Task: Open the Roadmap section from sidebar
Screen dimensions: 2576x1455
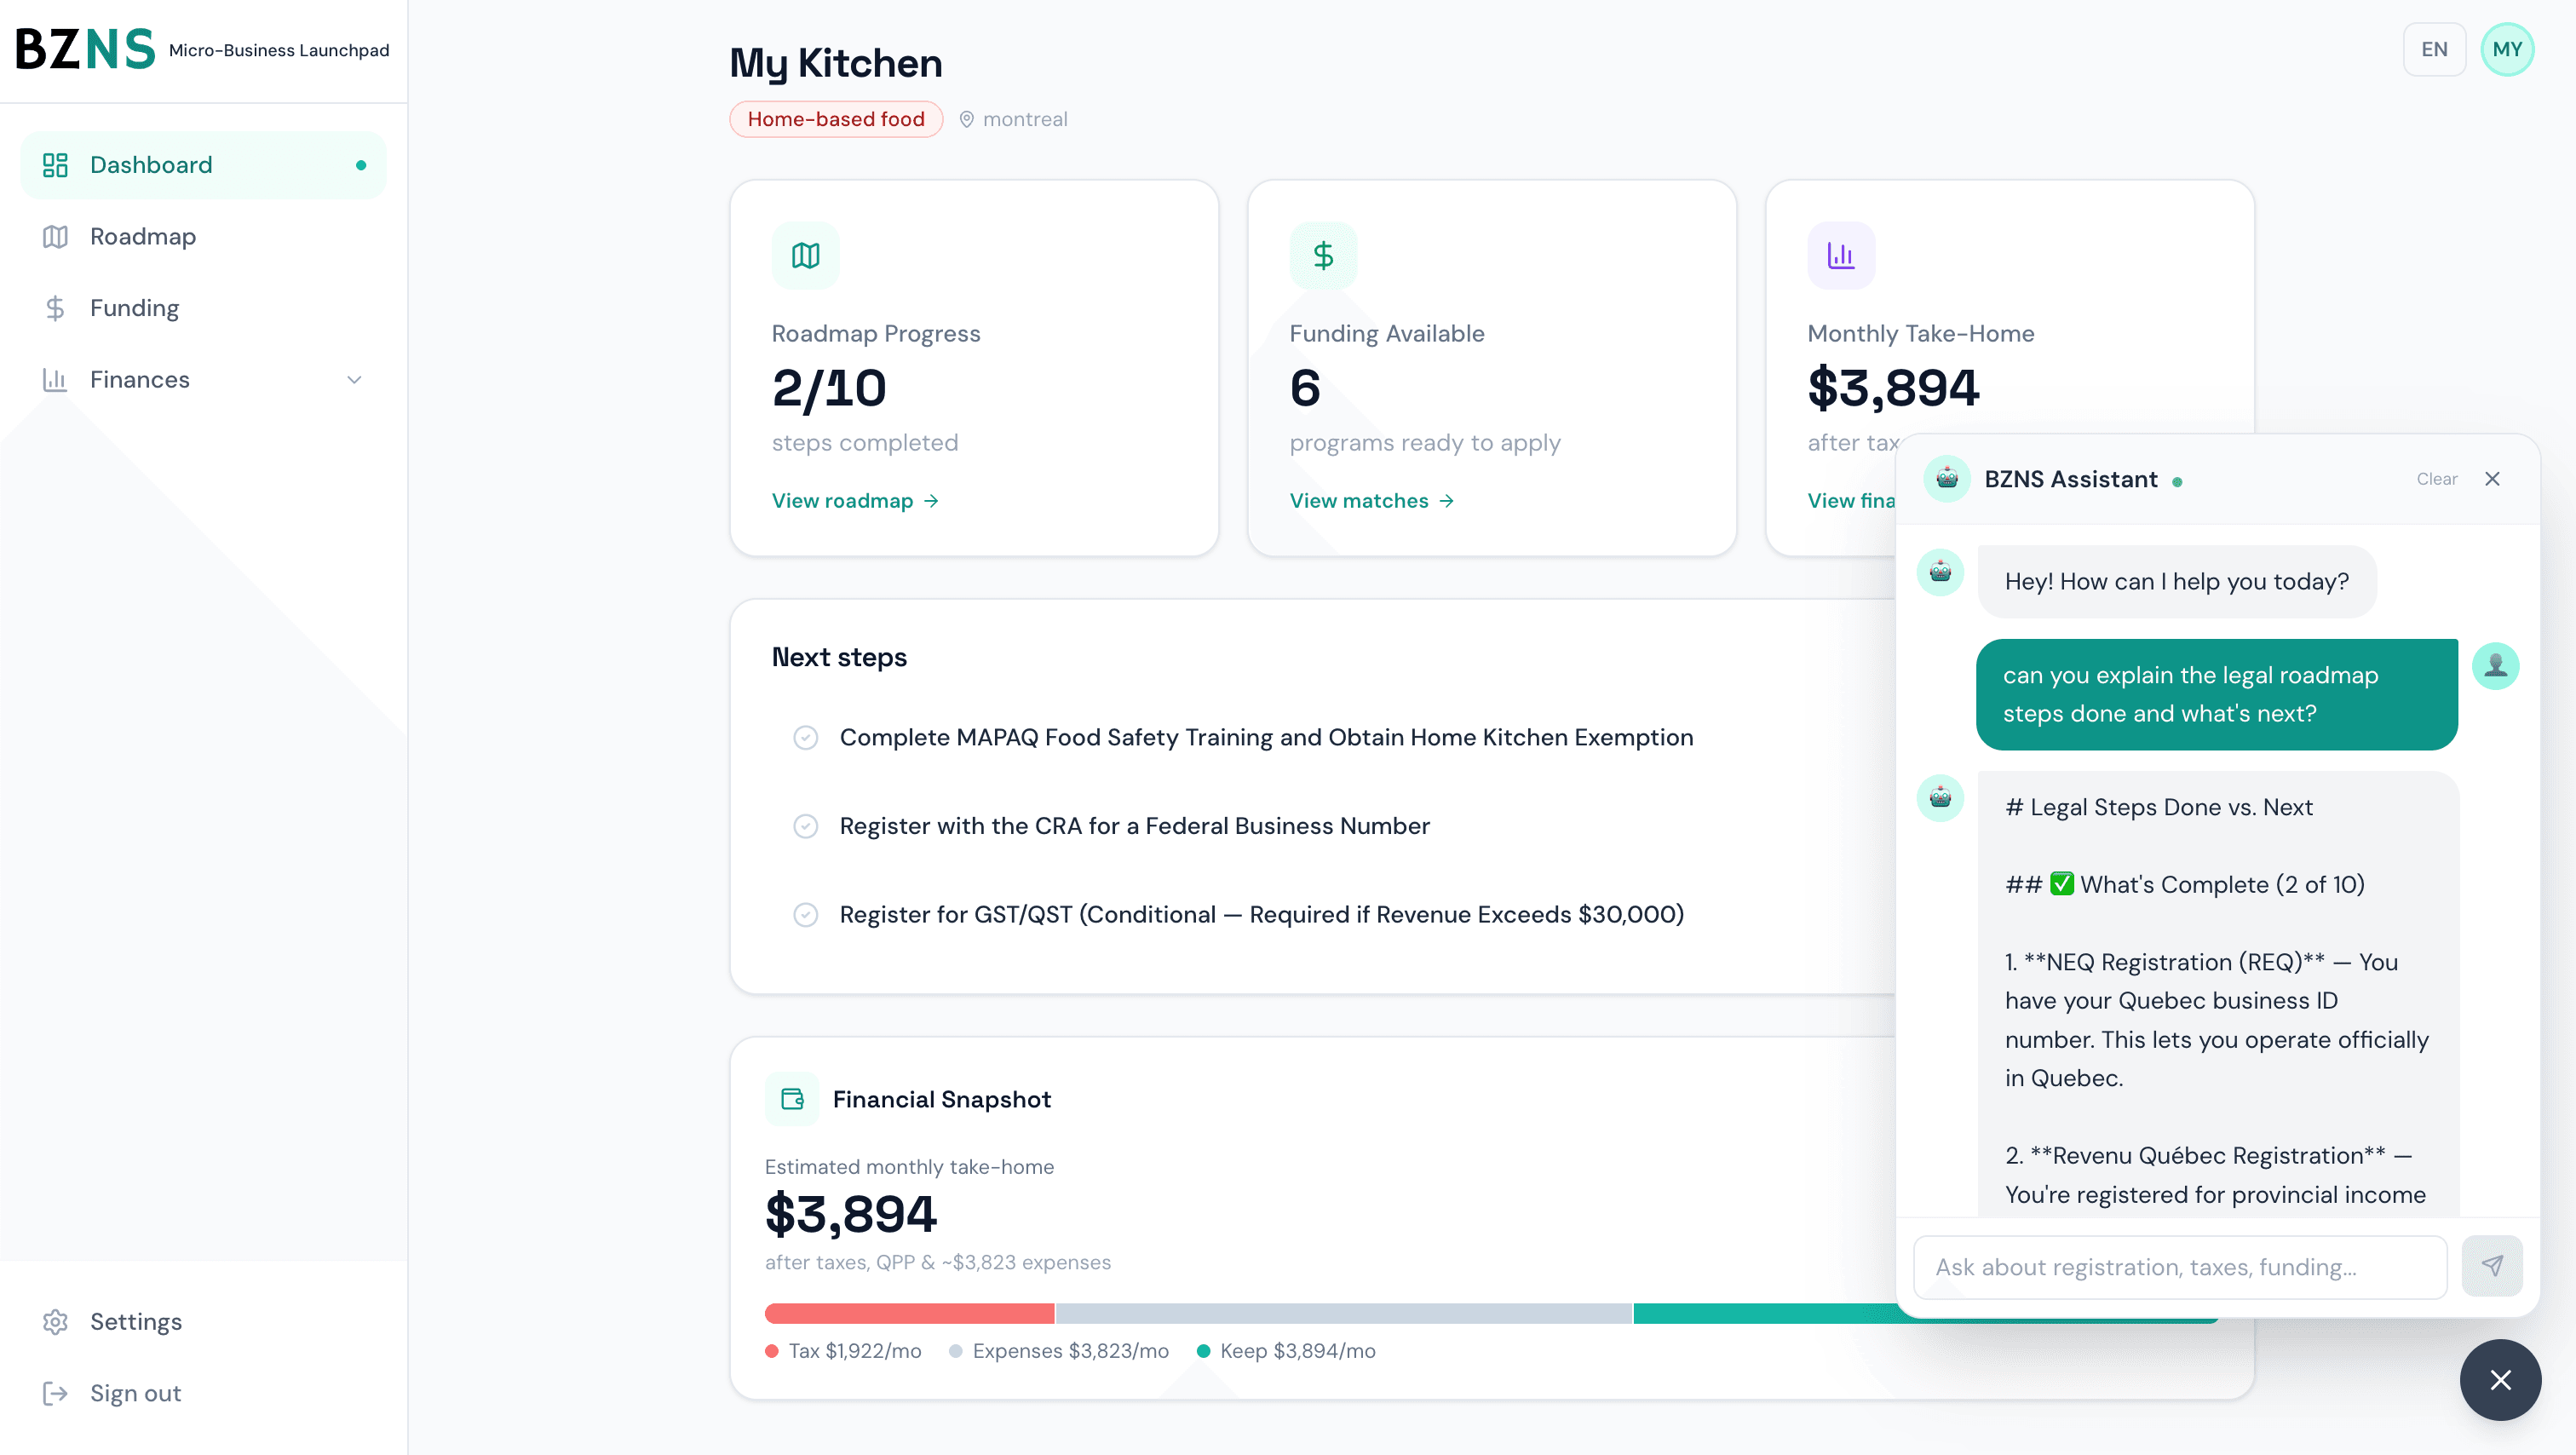Action: point(142,236)
